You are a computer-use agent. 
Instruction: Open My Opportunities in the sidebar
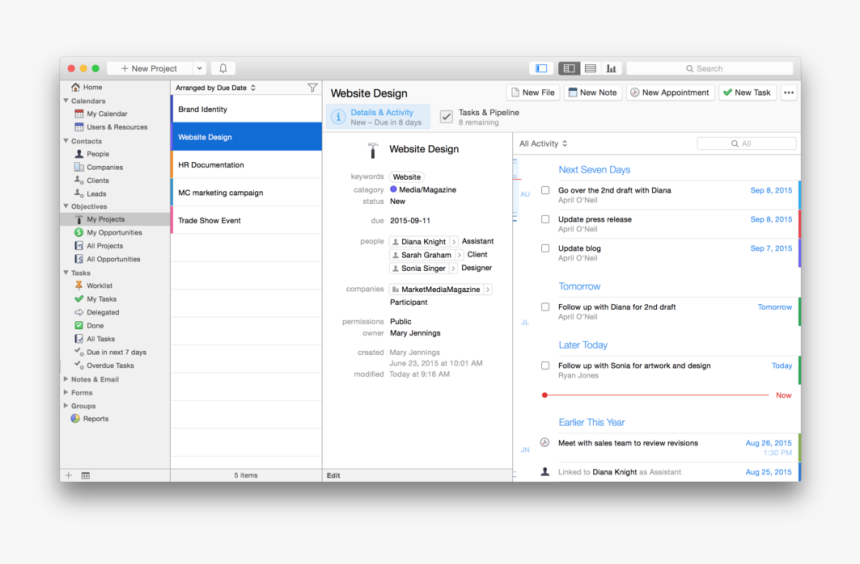108,233
